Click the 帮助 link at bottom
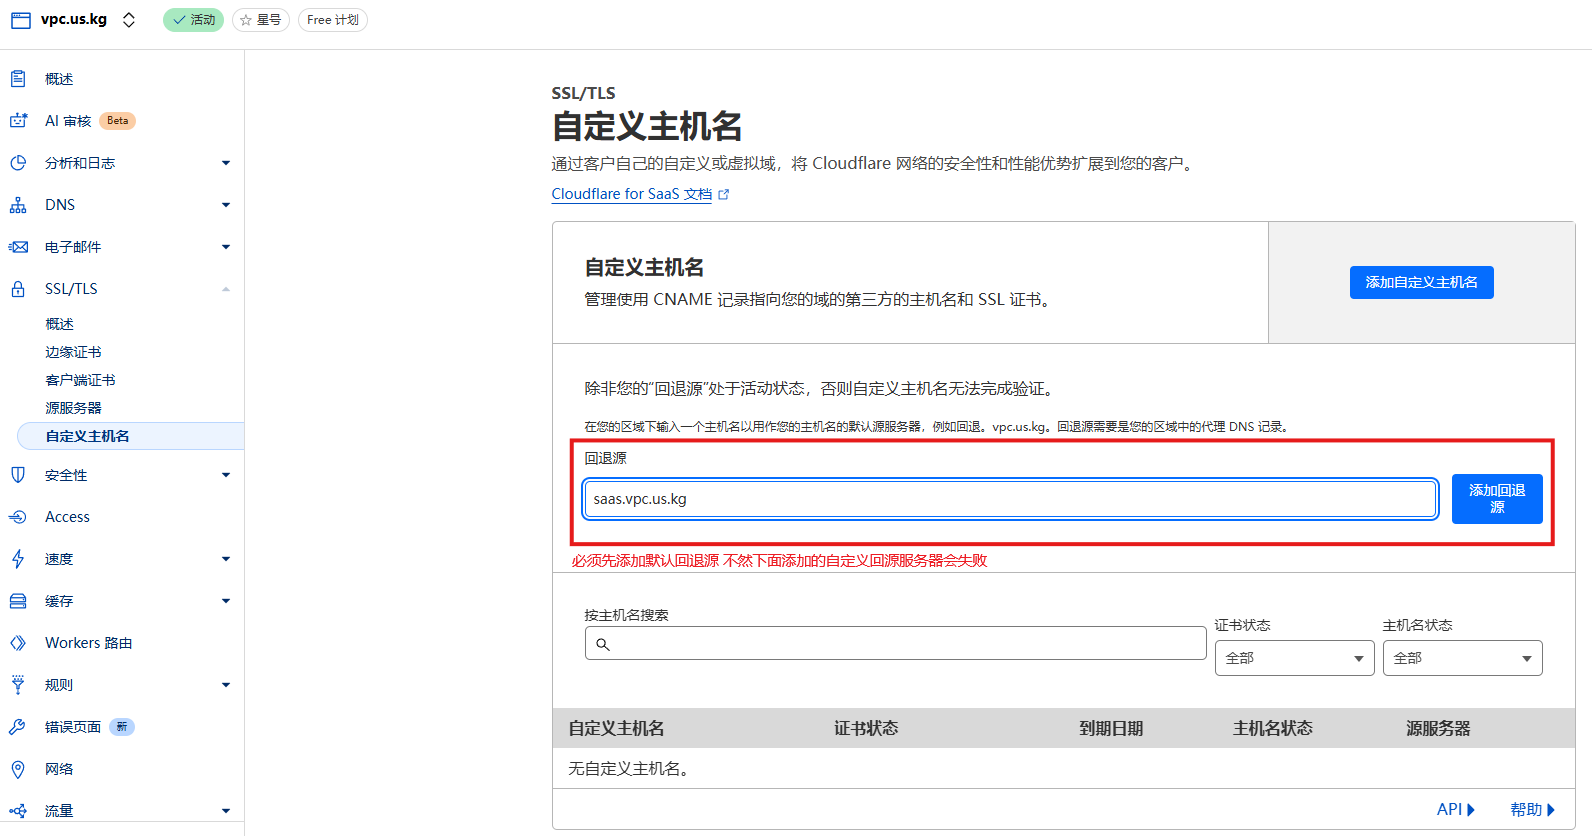This screenshot has height=836, width=1592. tap(1533, 809)
